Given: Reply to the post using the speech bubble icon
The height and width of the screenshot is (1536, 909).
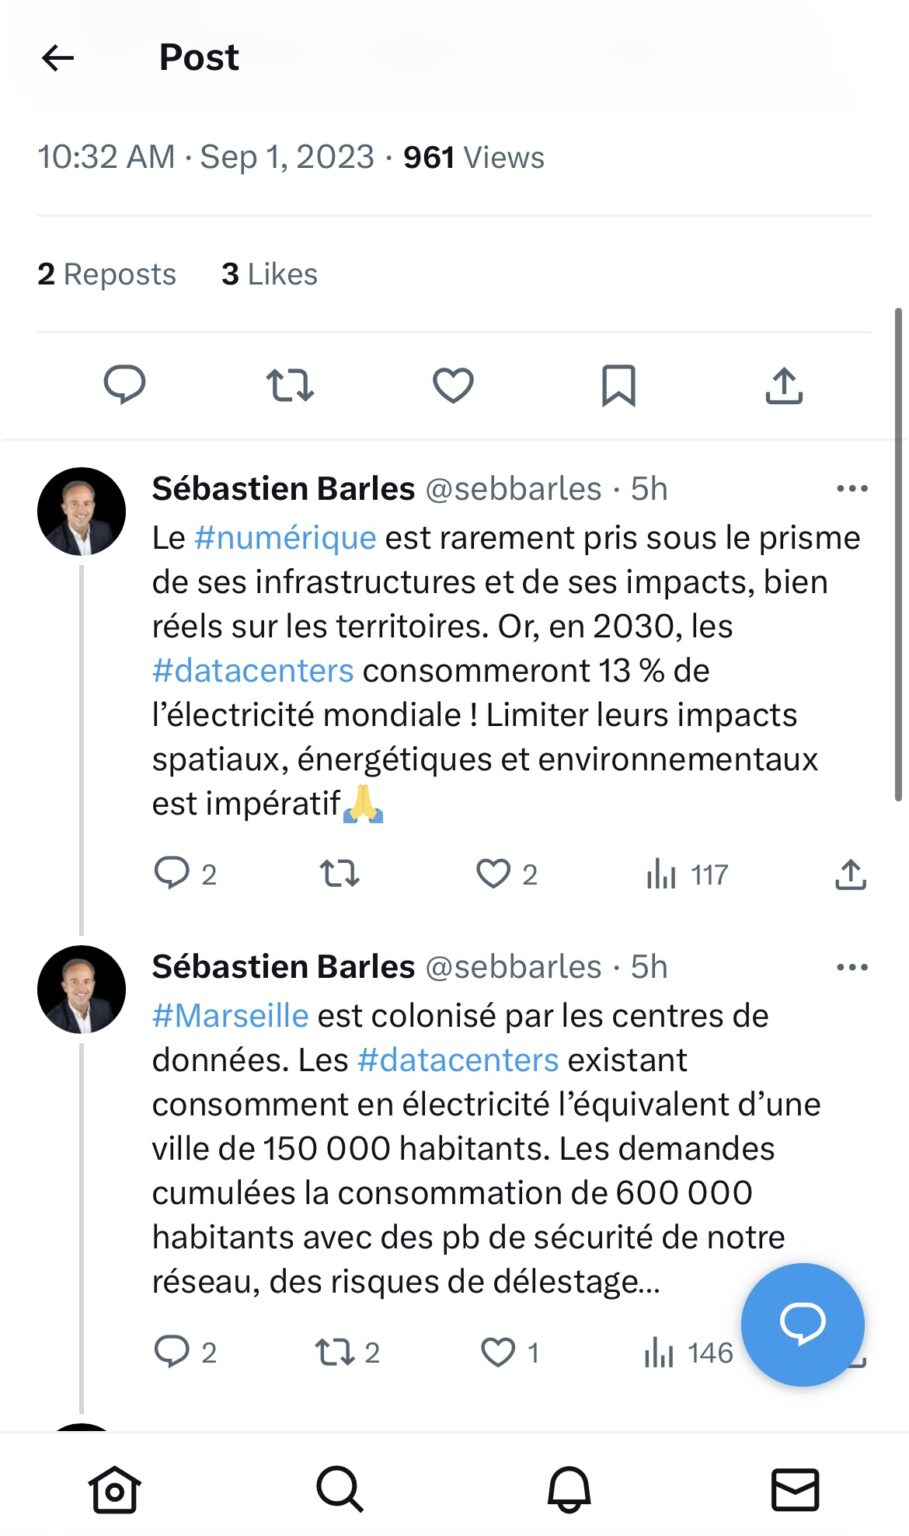Looking at the screenshot, I should point(124,385).
